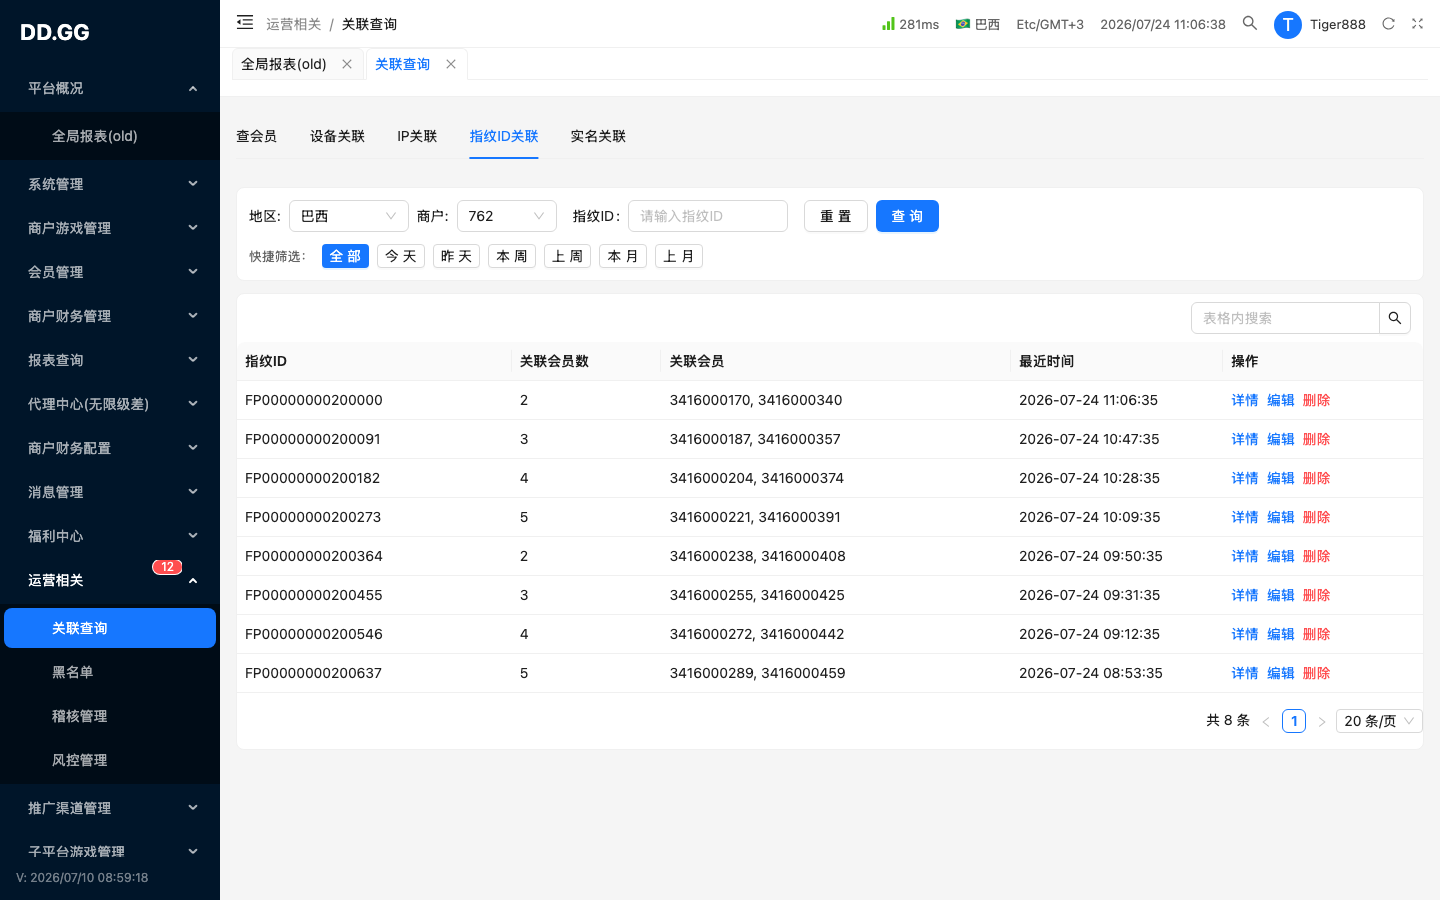Click 删除 for FP00000000200182
Image resolution: width=1440 pixels, height=900 pixels.
point(1317,478)
